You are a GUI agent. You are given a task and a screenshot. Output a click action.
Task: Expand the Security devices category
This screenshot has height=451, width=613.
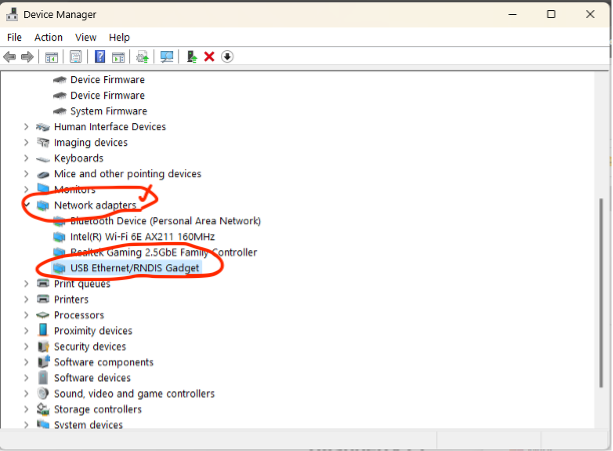[26, 347]
